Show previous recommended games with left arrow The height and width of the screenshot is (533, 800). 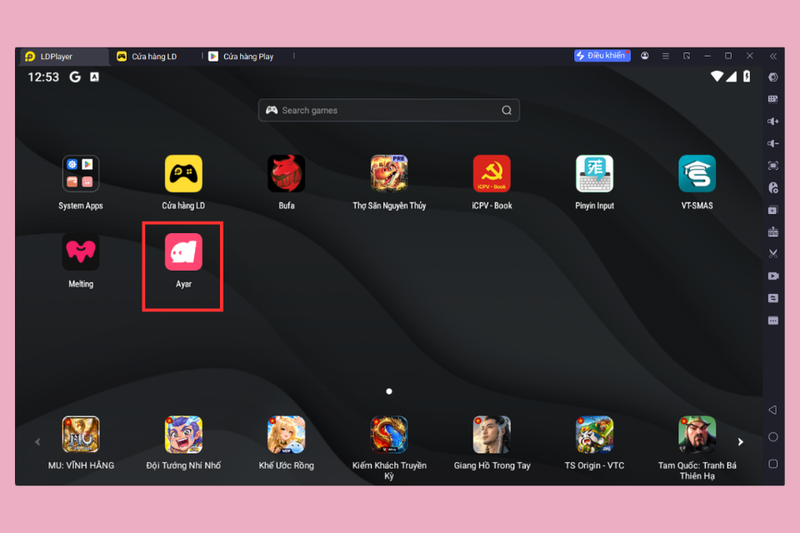[37, 442]
